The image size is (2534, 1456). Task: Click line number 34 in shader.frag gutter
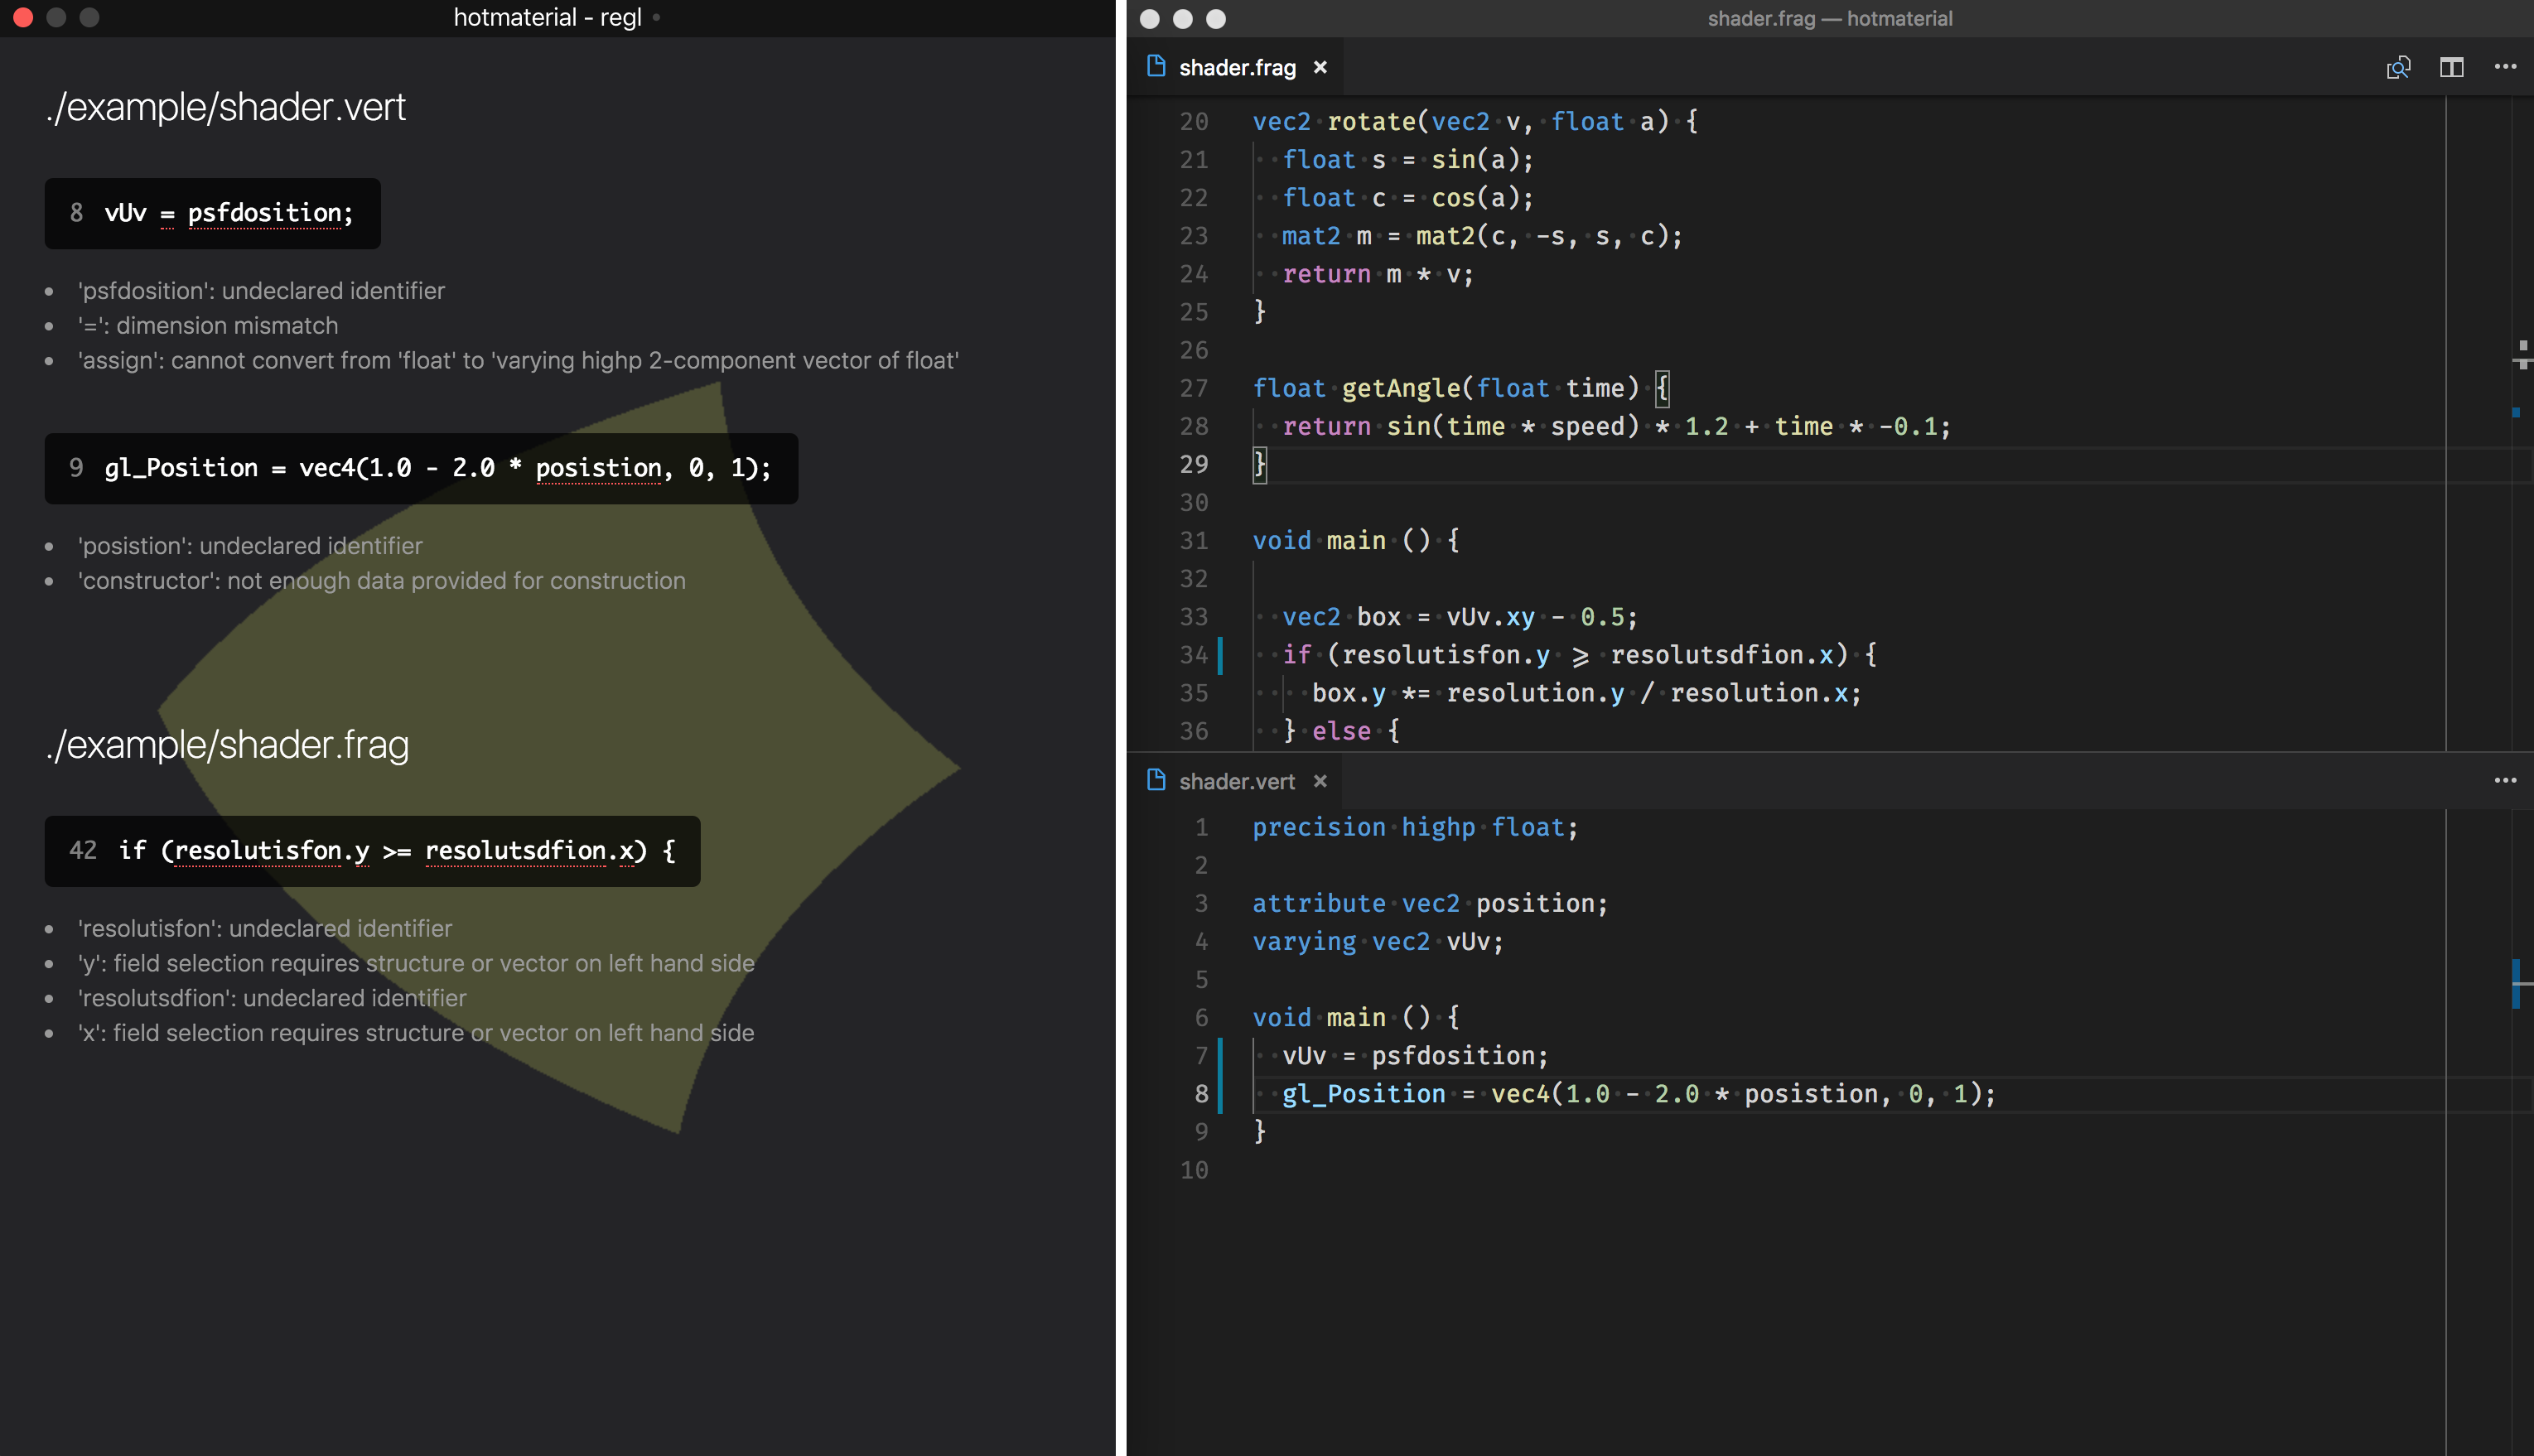point(1193,655)
